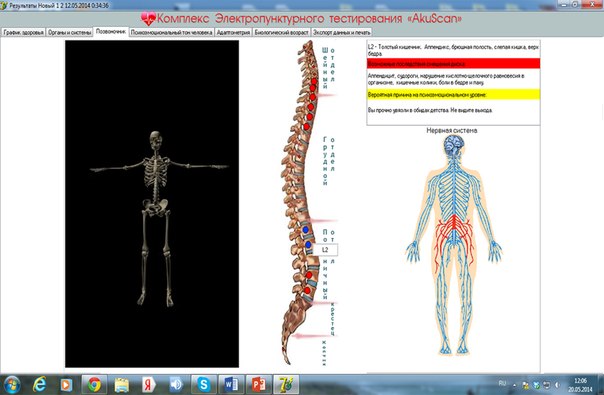Select the Позвоночник tab
This screenshot has height=395, width=604.
click(111, 32)
